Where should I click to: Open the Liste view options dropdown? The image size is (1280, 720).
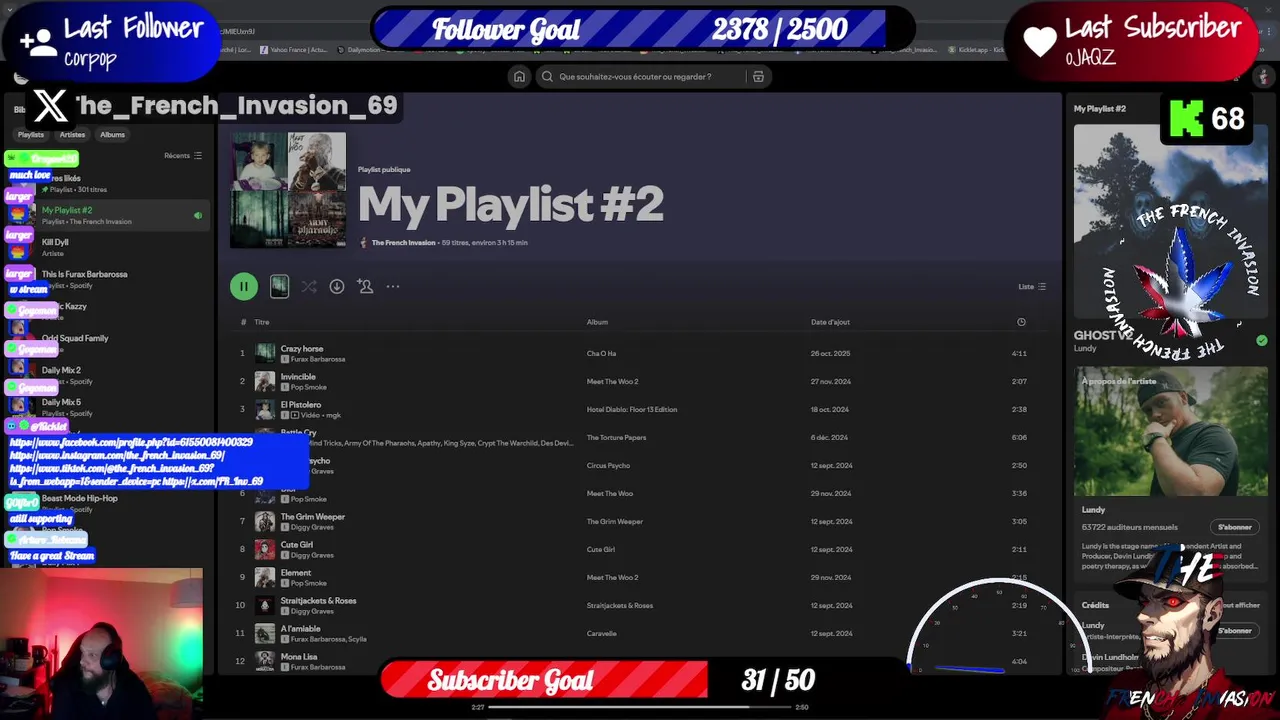(1032, 286)
